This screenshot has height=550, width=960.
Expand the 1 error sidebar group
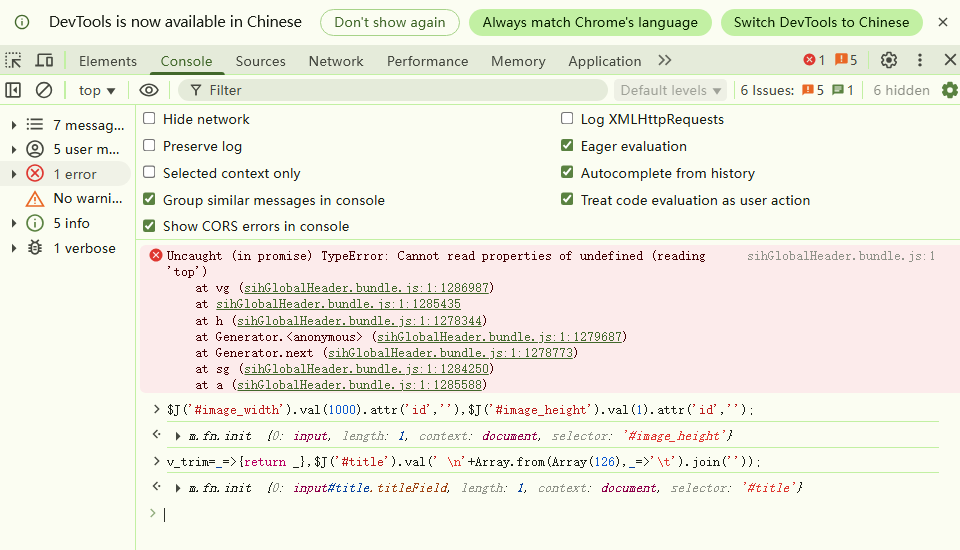13,174
